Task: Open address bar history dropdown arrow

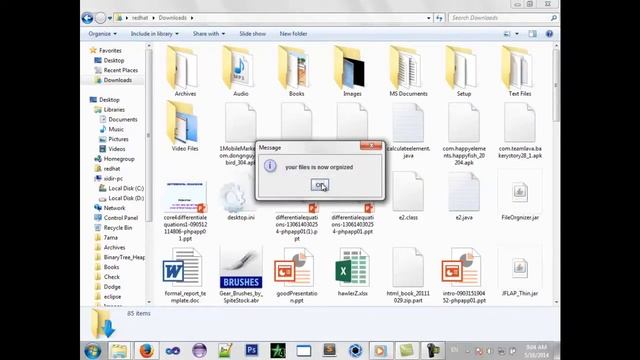Action: pyautogui.click(x=429, y=18)
